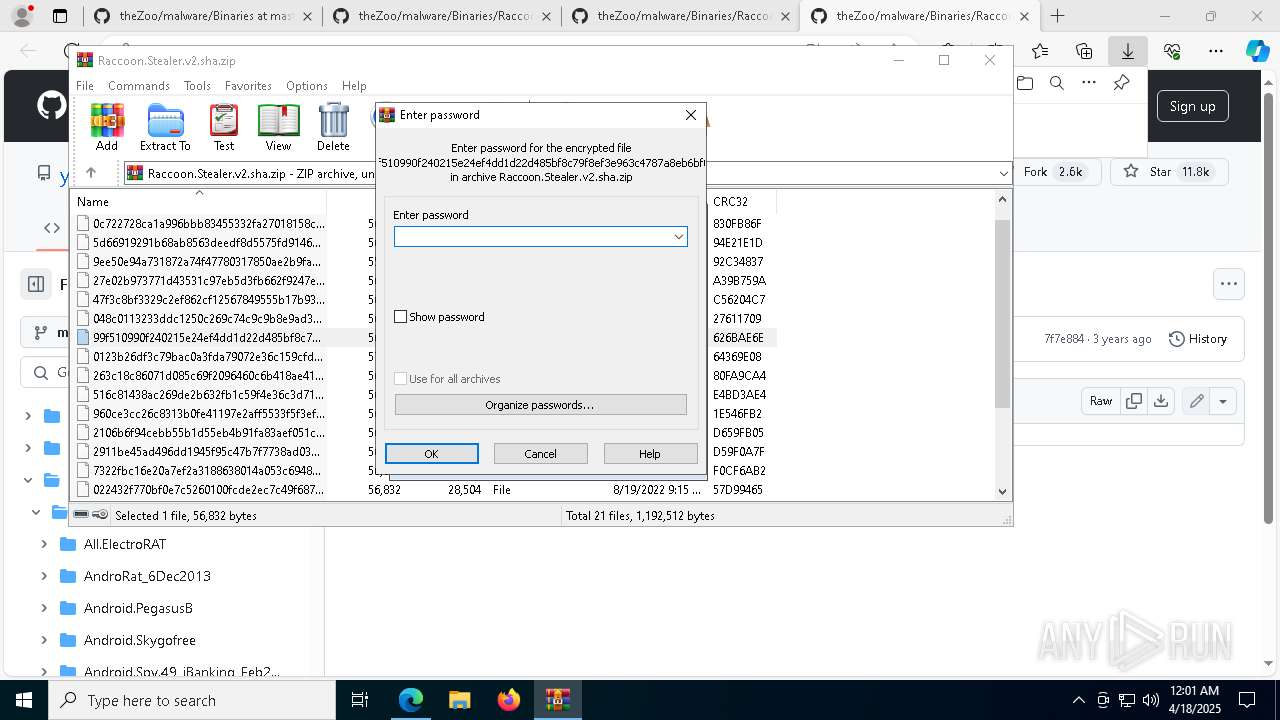The image size is (1280, 720).
Task: Click the edit pencil icon on GitHub
Action: tap(1196, 401)
